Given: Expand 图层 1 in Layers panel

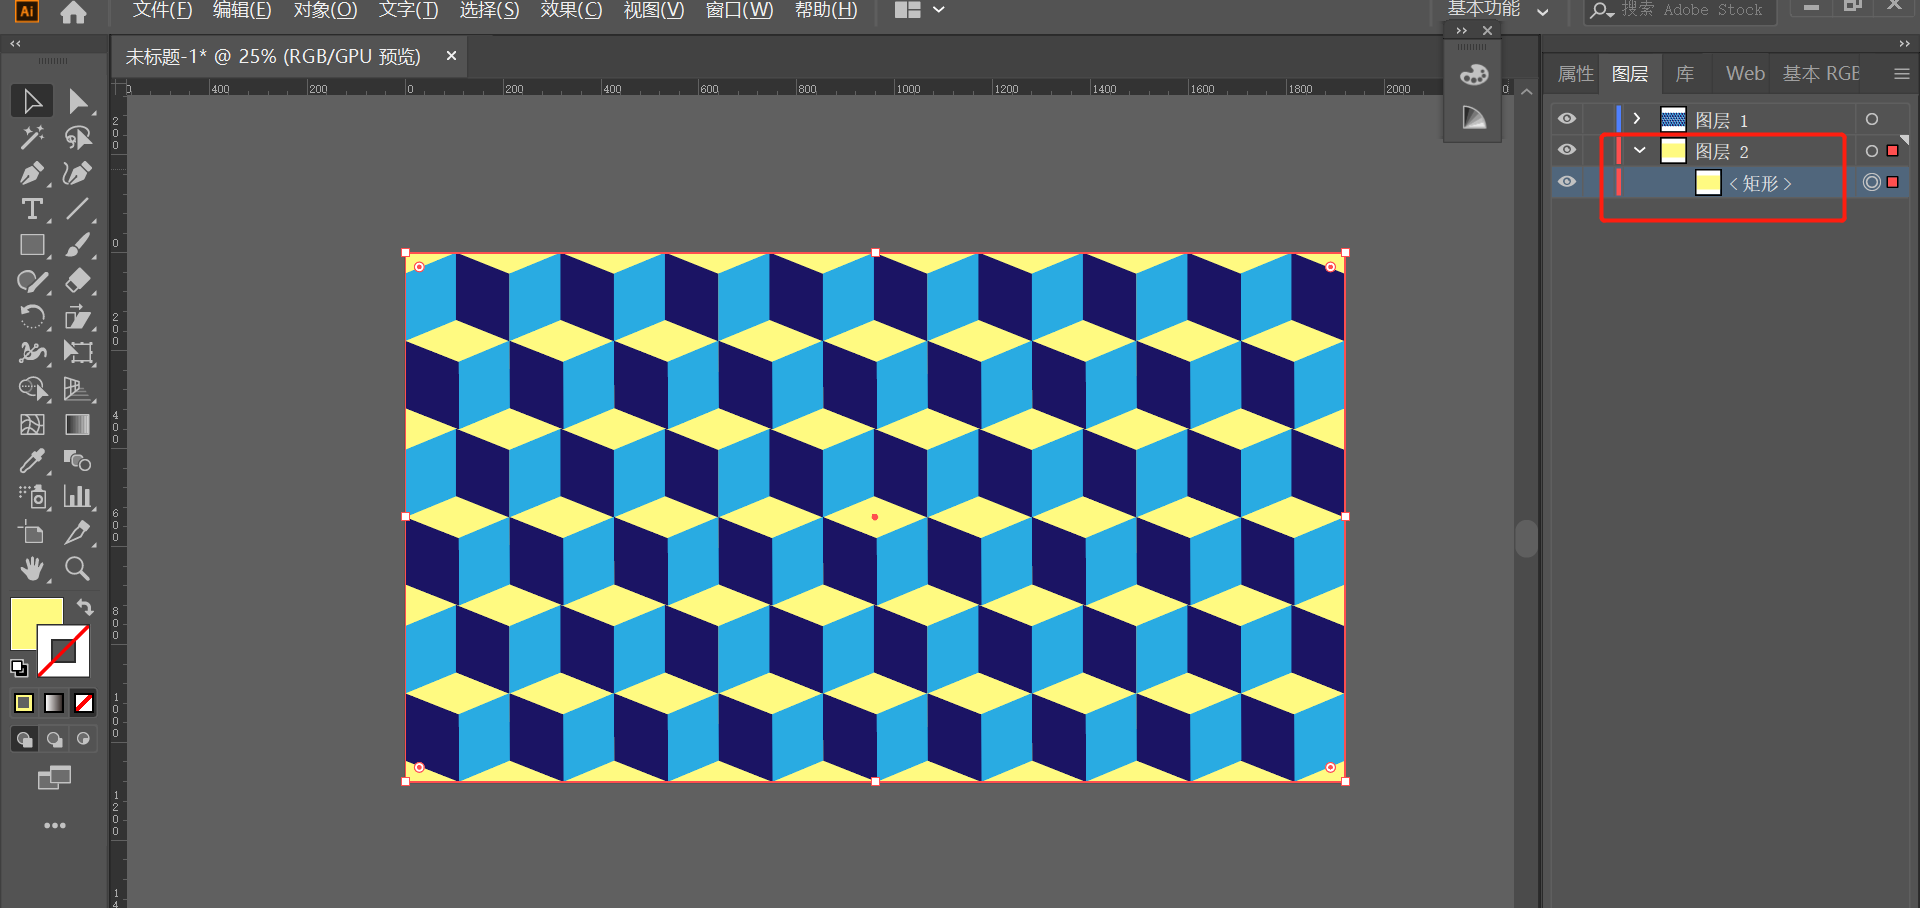Looking at the screenshot, I should coord(1637,119).
